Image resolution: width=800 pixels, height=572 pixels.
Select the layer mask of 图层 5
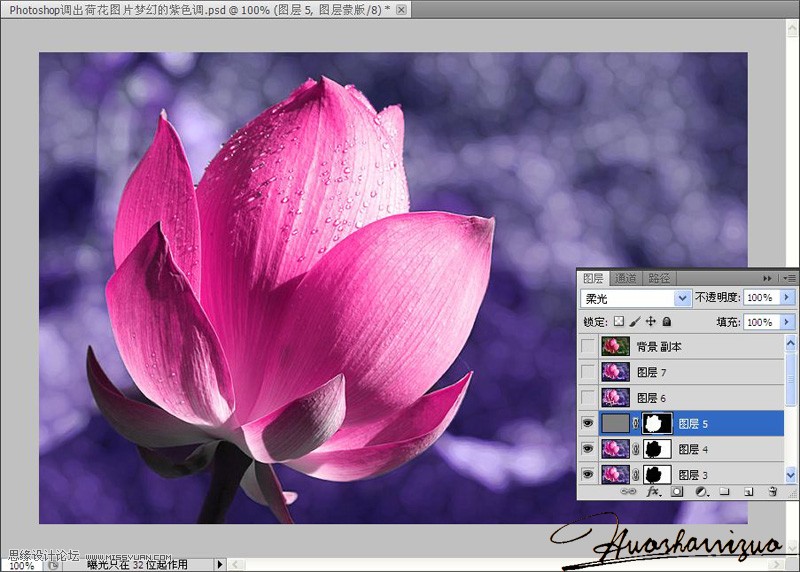click(657, 424)
